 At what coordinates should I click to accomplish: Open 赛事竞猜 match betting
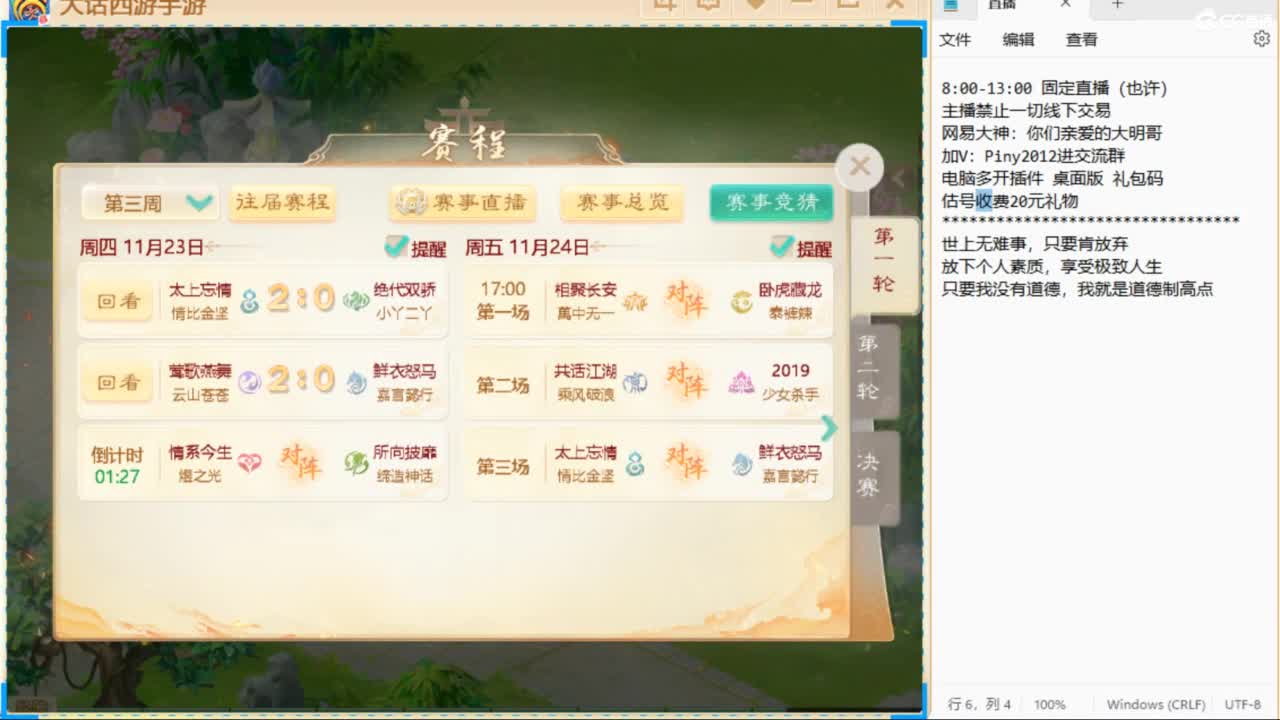(x=771, y=203)
